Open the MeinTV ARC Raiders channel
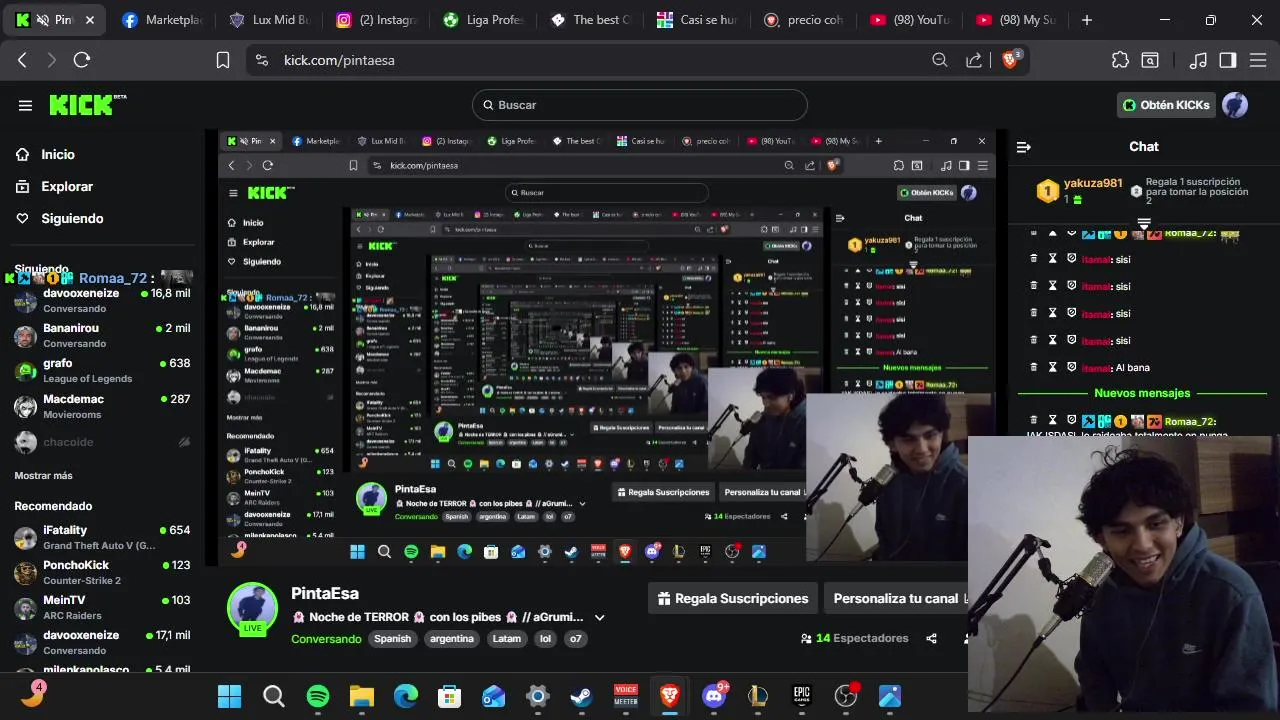This screenshot has height=720, width=1280. (102, 607)
